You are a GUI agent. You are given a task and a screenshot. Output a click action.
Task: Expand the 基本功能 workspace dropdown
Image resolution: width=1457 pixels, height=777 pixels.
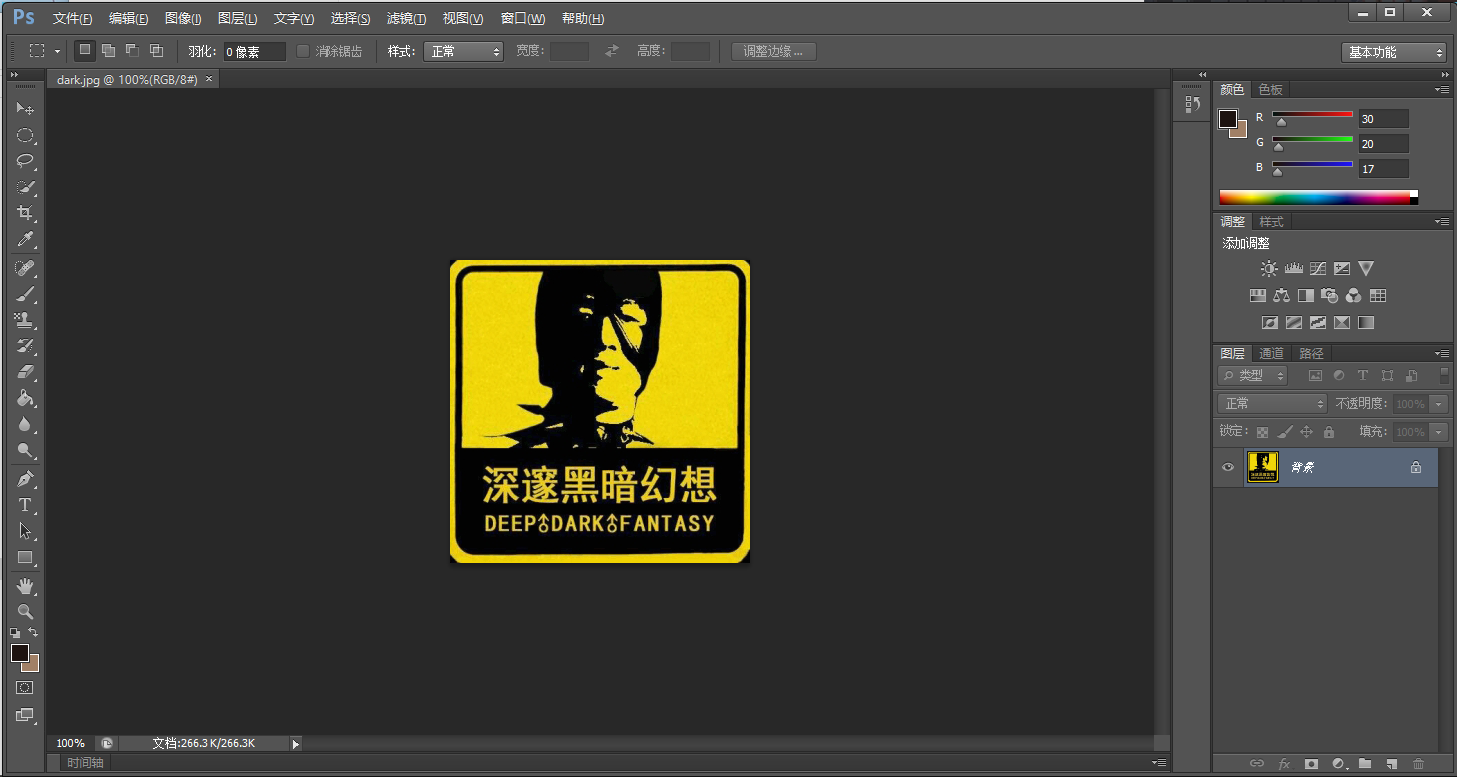(x=1393, y=52)
